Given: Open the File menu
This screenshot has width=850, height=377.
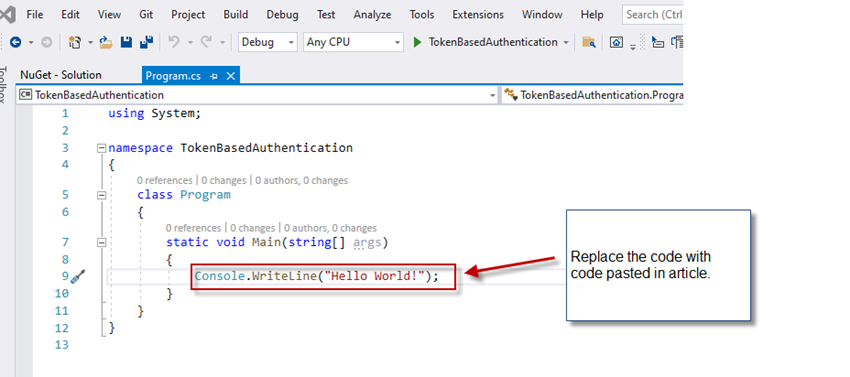Looking at the screenshot, I should [35, 15].
